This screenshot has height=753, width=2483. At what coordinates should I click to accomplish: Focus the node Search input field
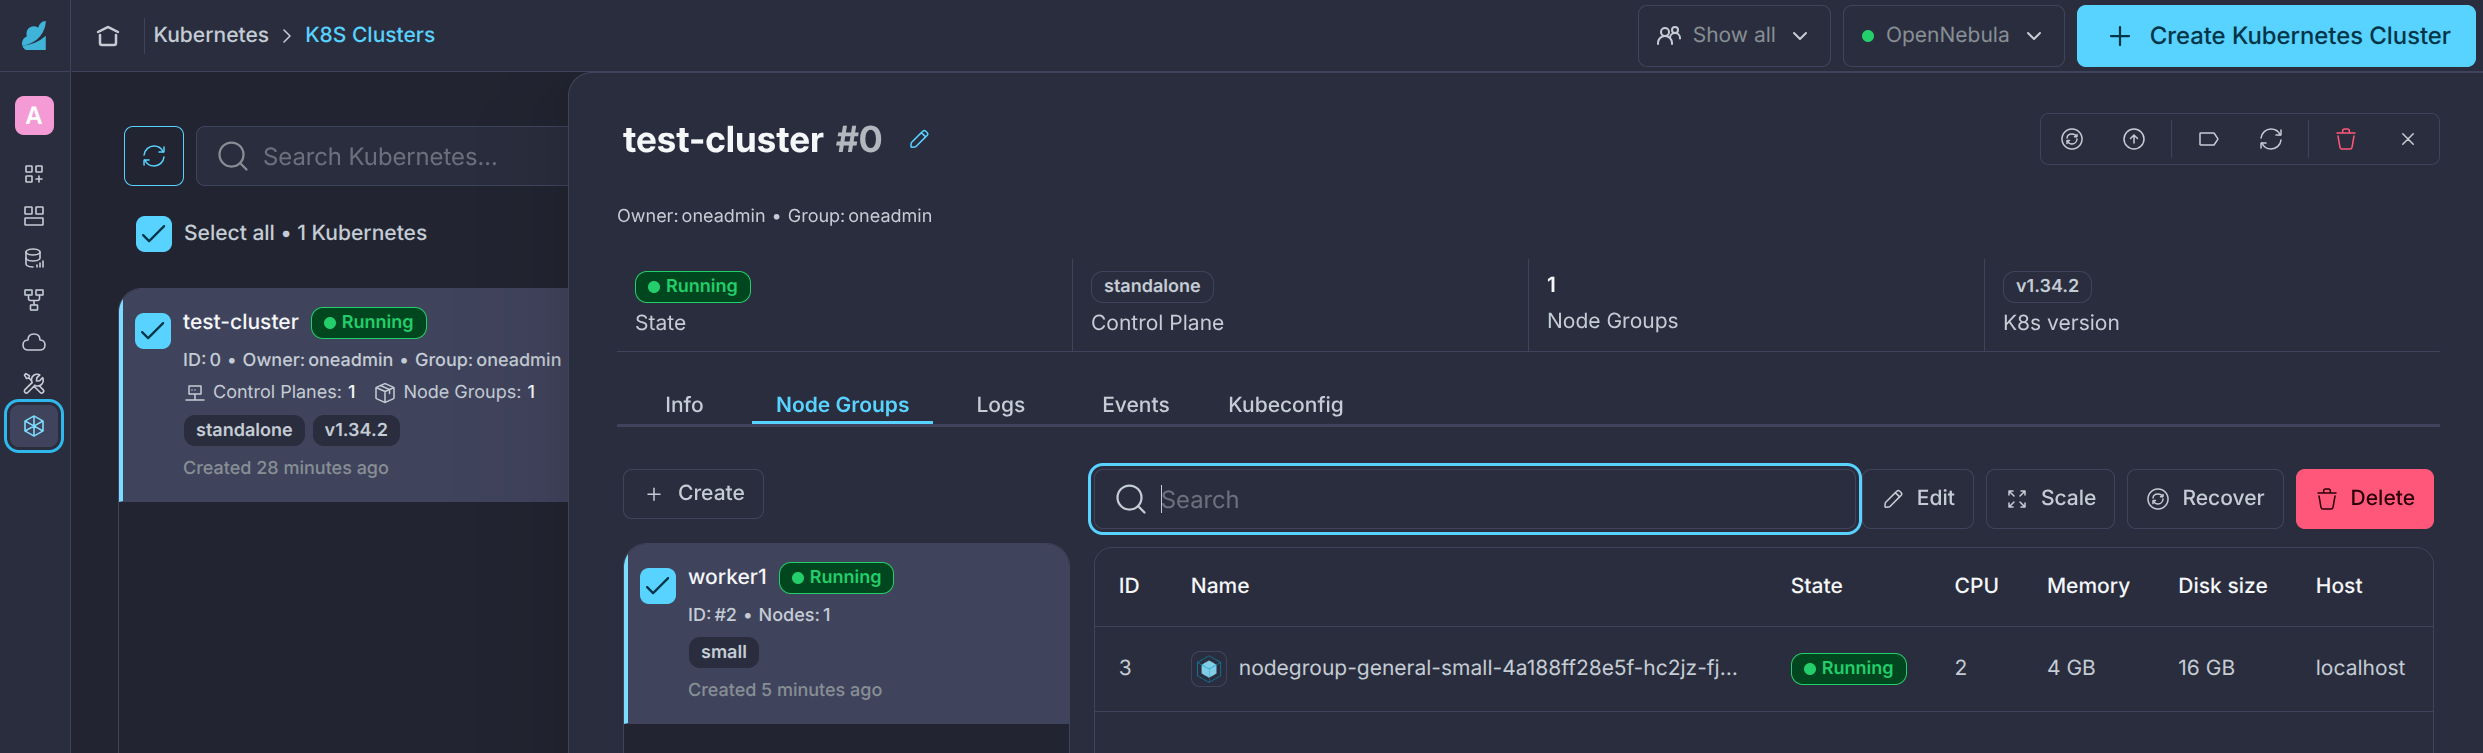[1474, 499]
